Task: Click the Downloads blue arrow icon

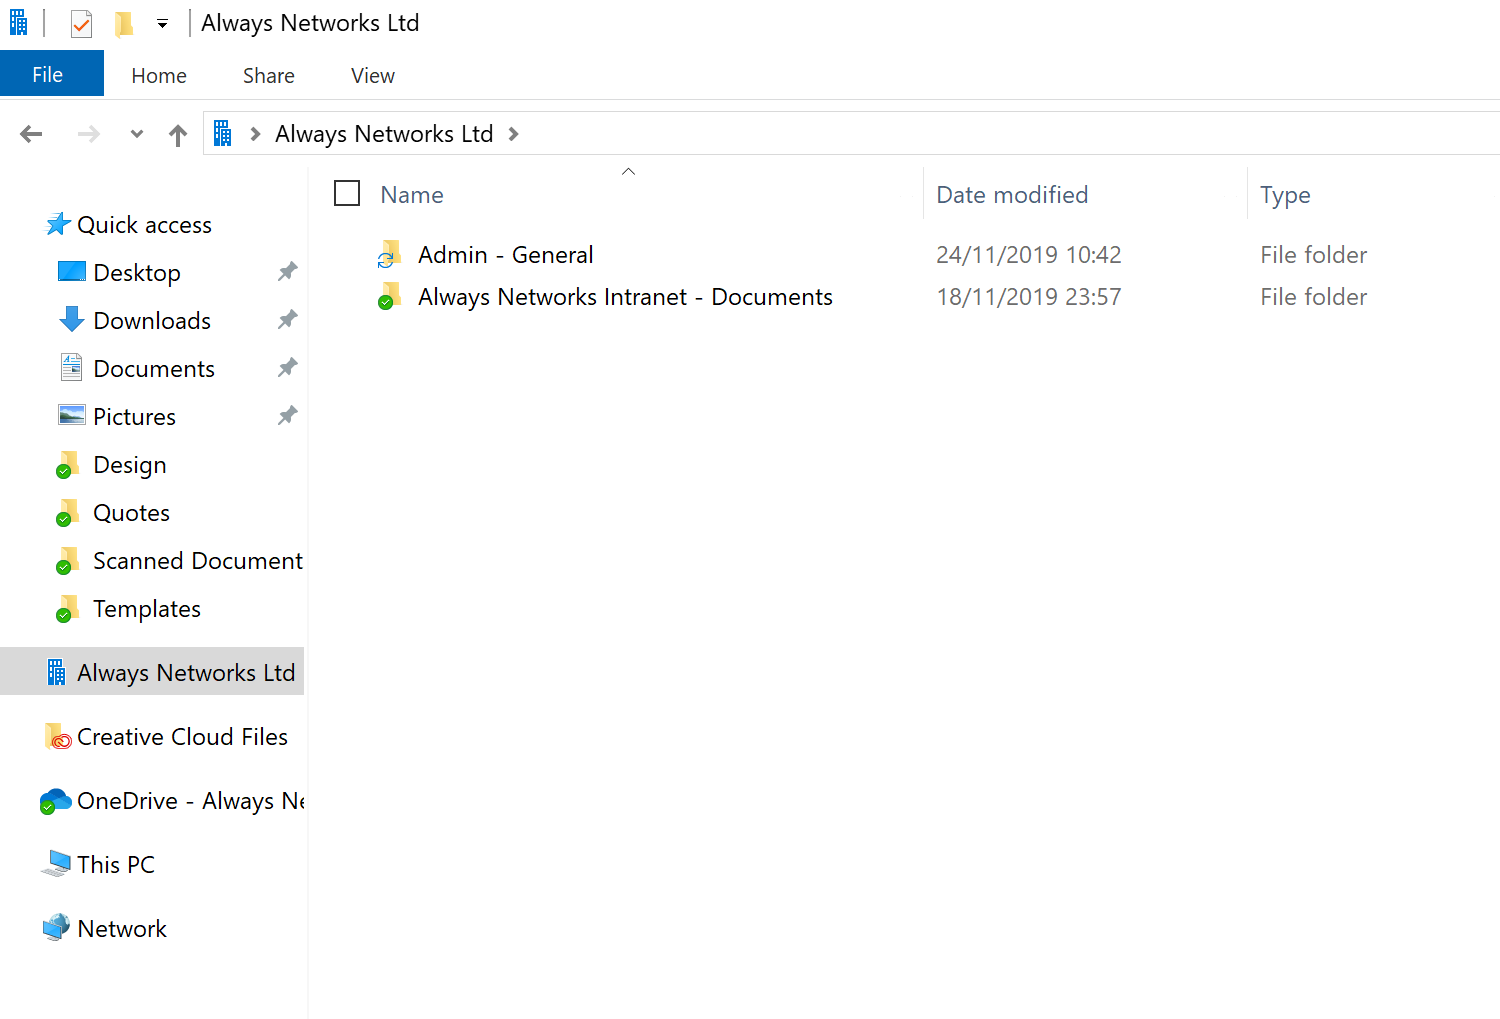Action: (72, 320)
